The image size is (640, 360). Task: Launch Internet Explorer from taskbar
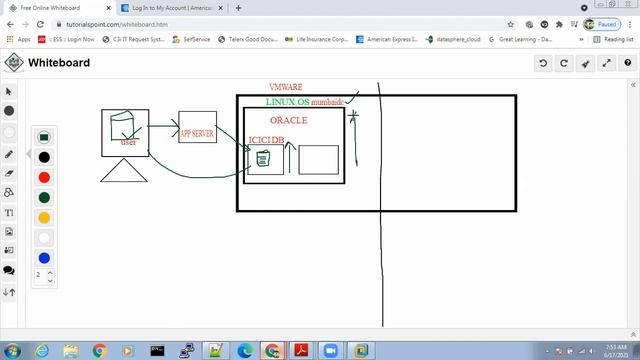tap(42, 351)
